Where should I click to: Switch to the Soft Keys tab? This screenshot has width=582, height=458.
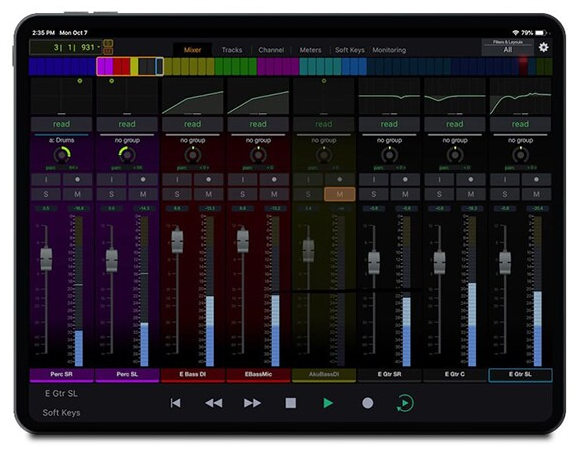[x=350, y=50]
